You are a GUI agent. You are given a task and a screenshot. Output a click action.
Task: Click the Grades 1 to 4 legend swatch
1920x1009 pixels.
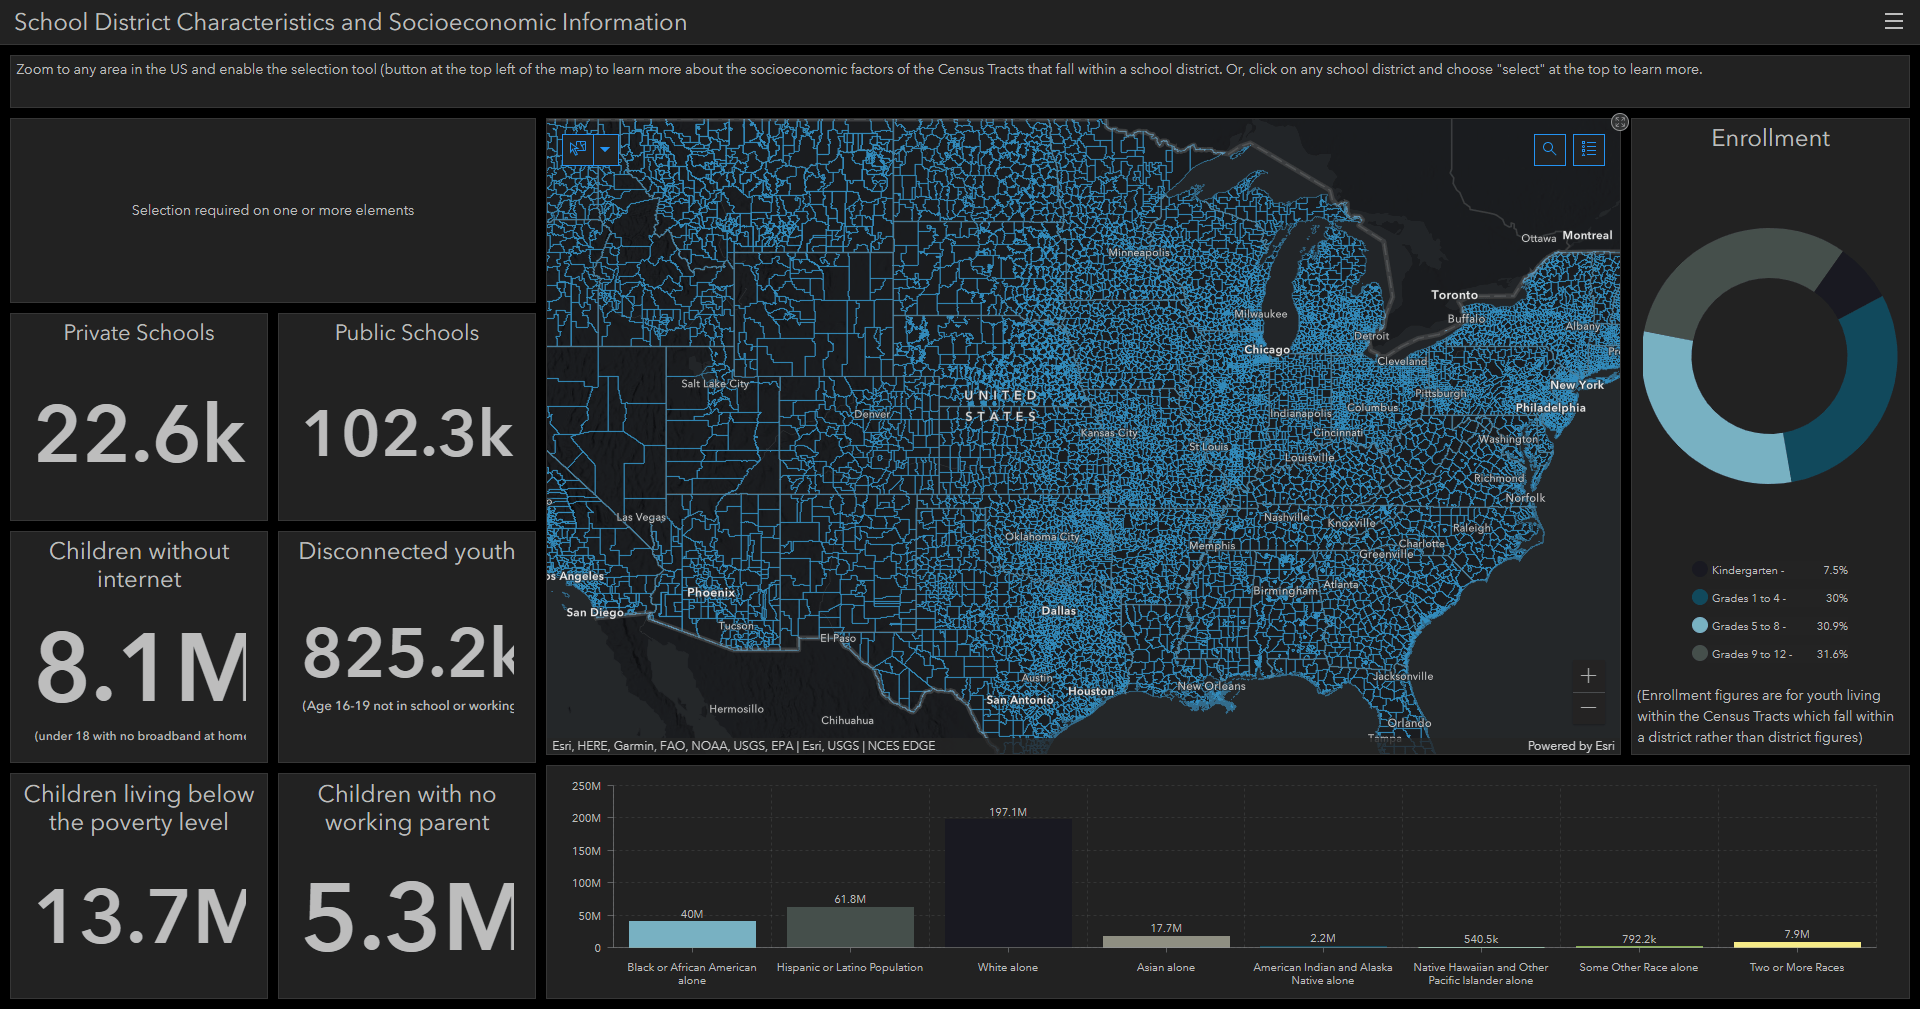1699,598
